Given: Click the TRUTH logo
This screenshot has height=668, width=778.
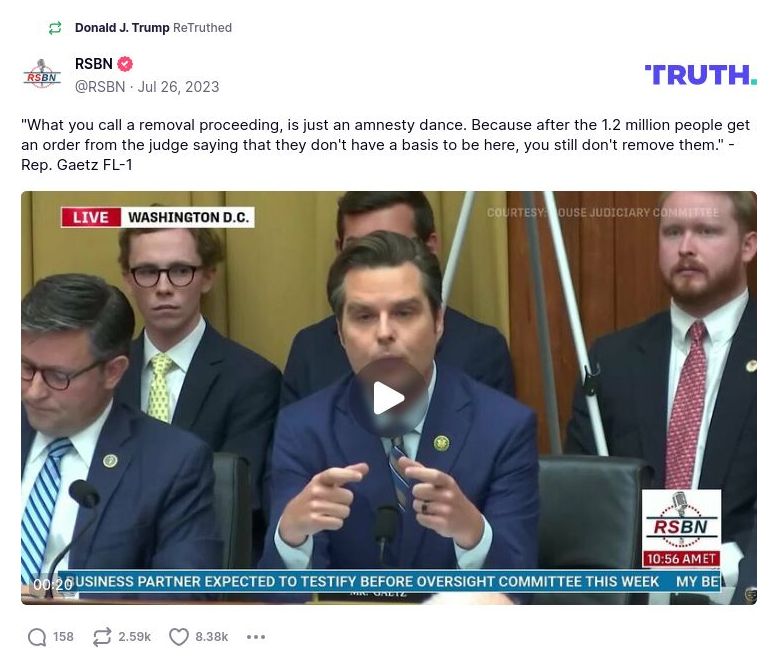Looking at the screenshot, I should click(x=701, y=75).
